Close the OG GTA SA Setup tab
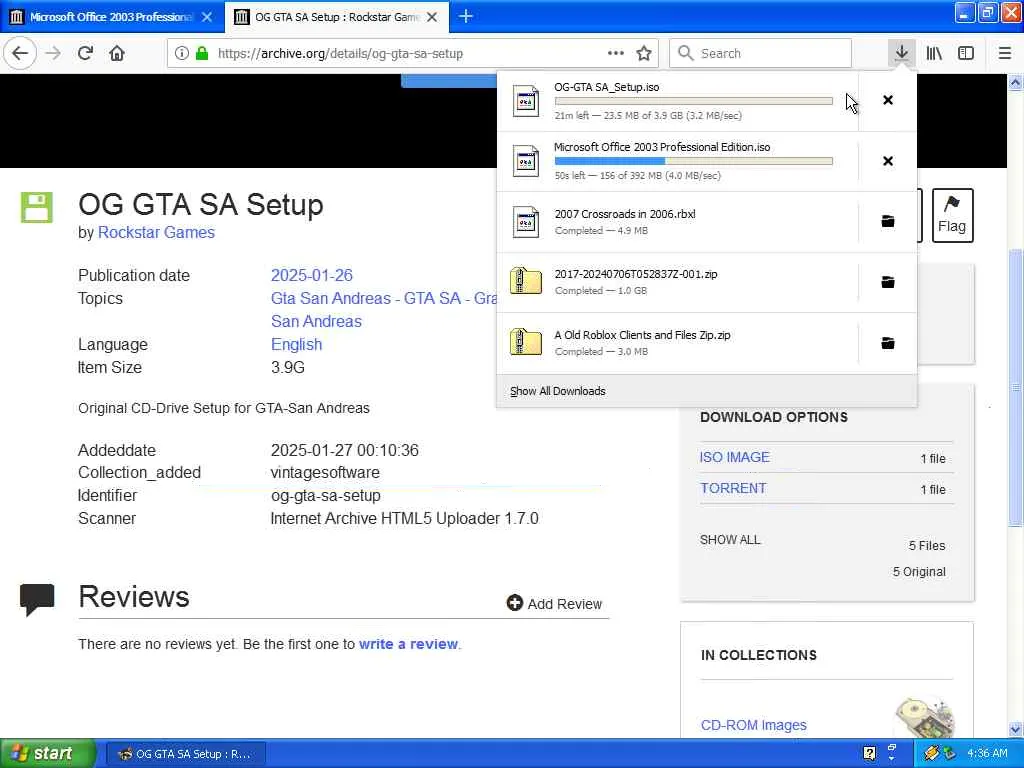Image resolution: width=1024 pixels, height=768 pixels. 432,17
